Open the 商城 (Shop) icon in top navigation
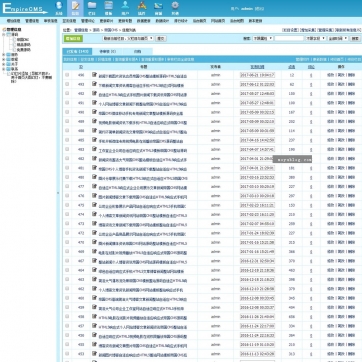Image resolution: width=362 pixels, height=362 pixels. (158, 8)
